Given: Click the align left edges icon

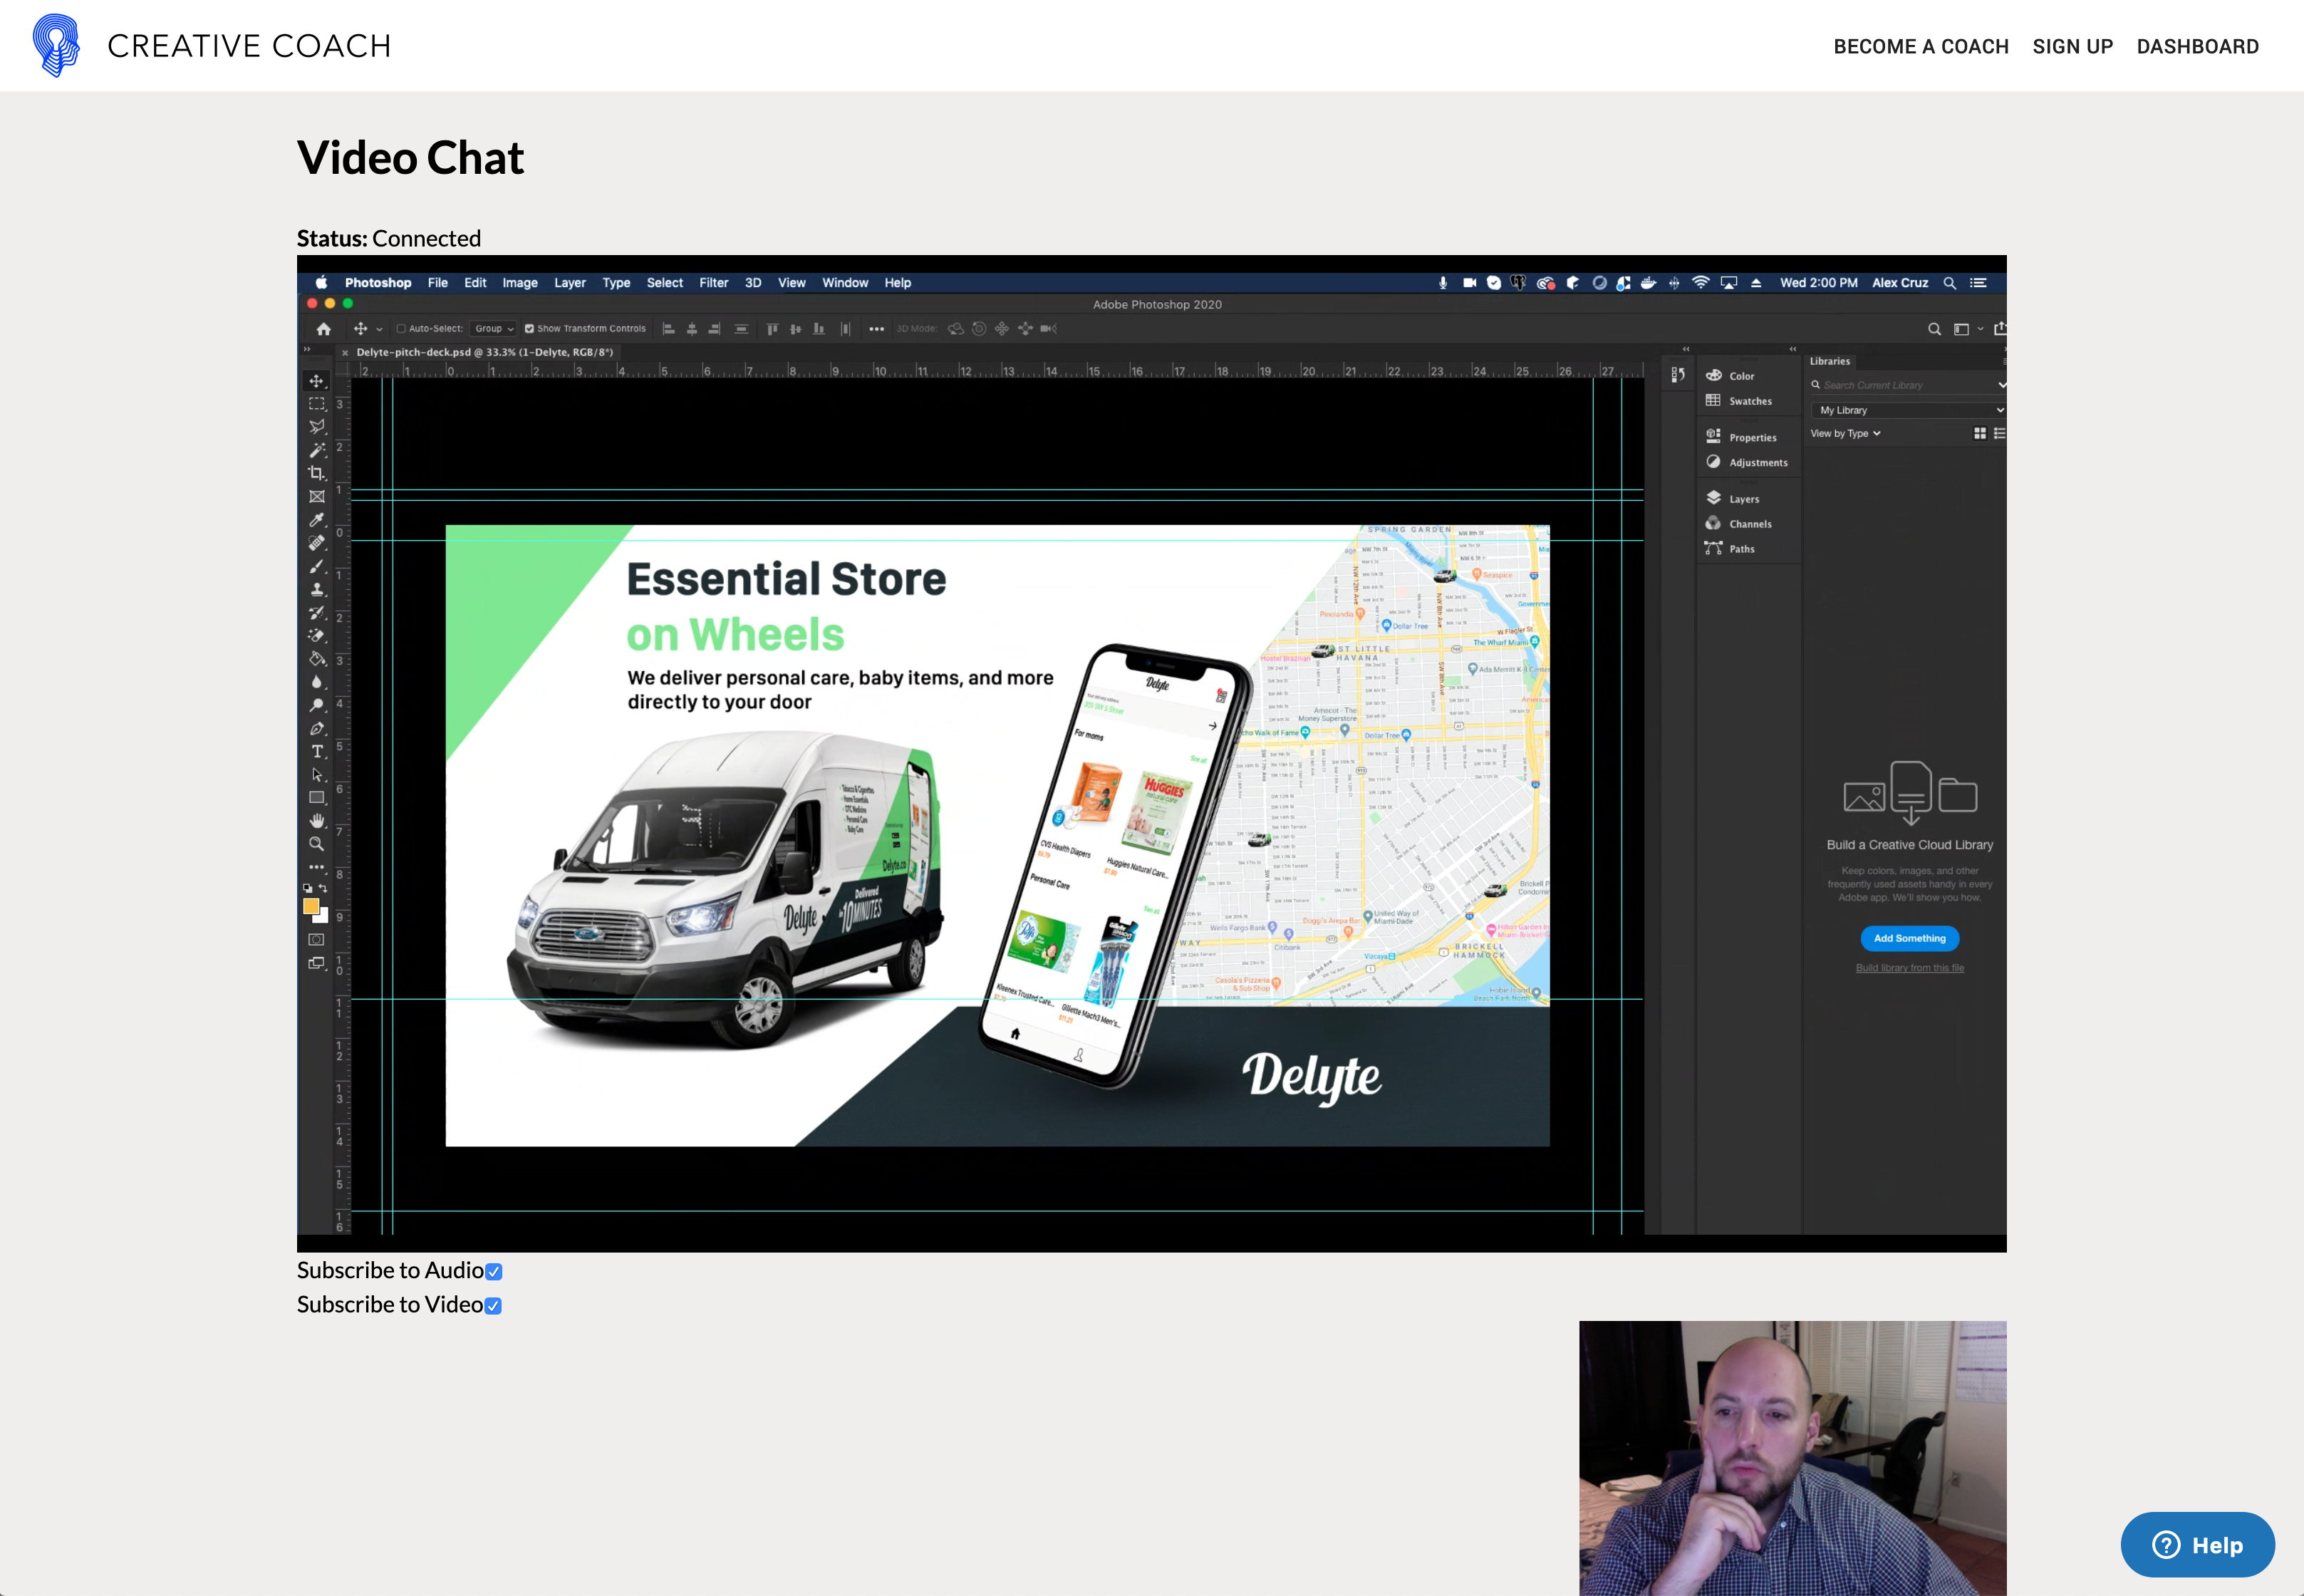Looking at the screenshot, I should coord(668,329).
